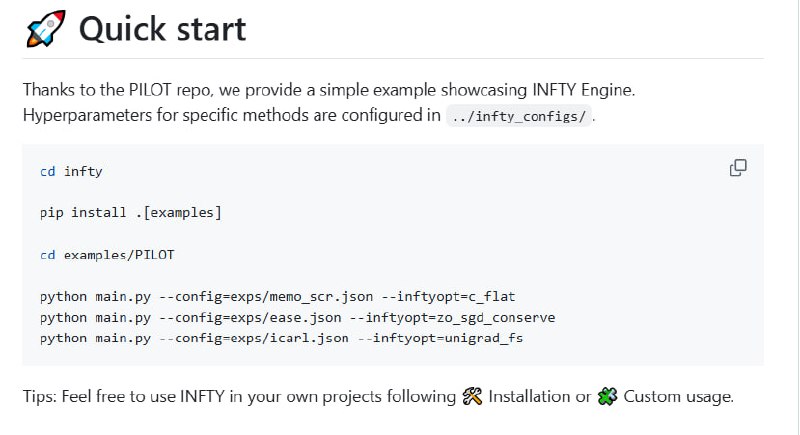Open the Installation section link

click(x=529, y=397)
